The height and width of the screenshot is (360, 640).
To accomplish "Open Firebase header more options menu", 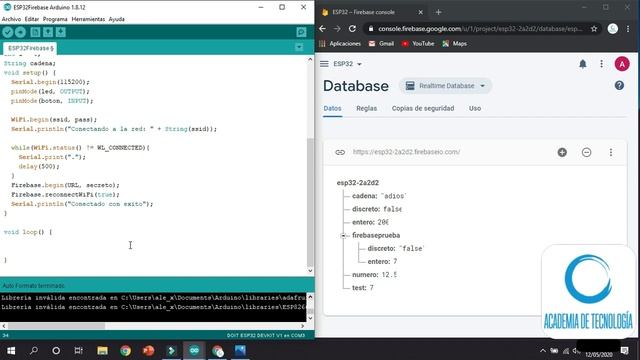I will click(x=602, y=64).
